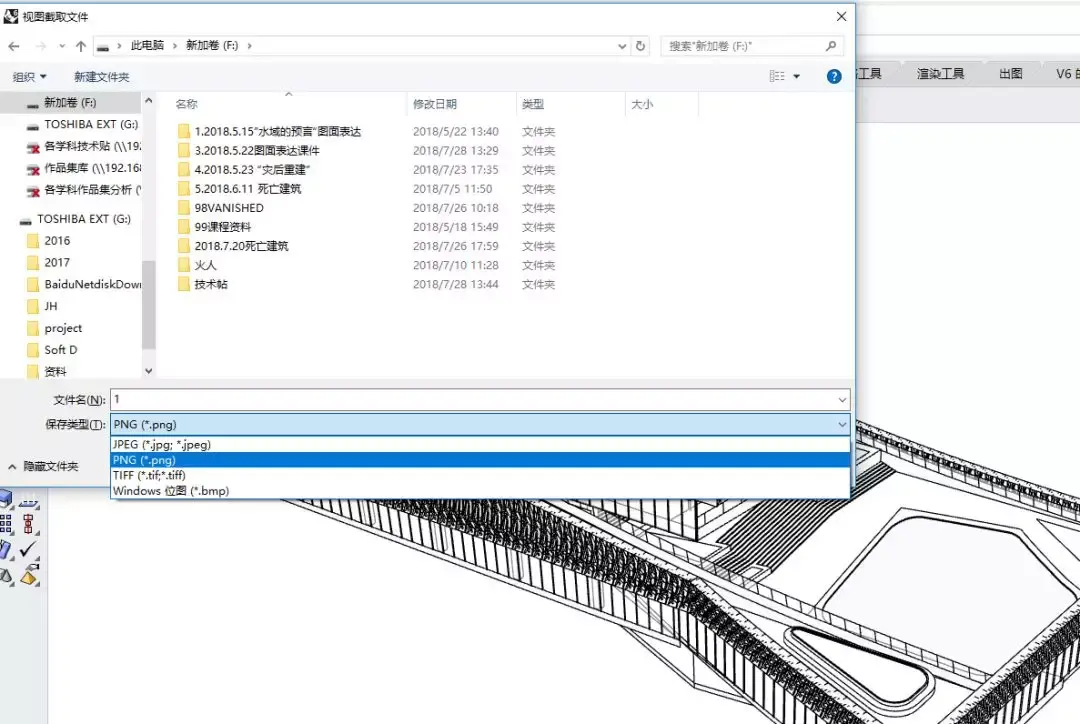Select the project folder in sidebar

[63, 328]
